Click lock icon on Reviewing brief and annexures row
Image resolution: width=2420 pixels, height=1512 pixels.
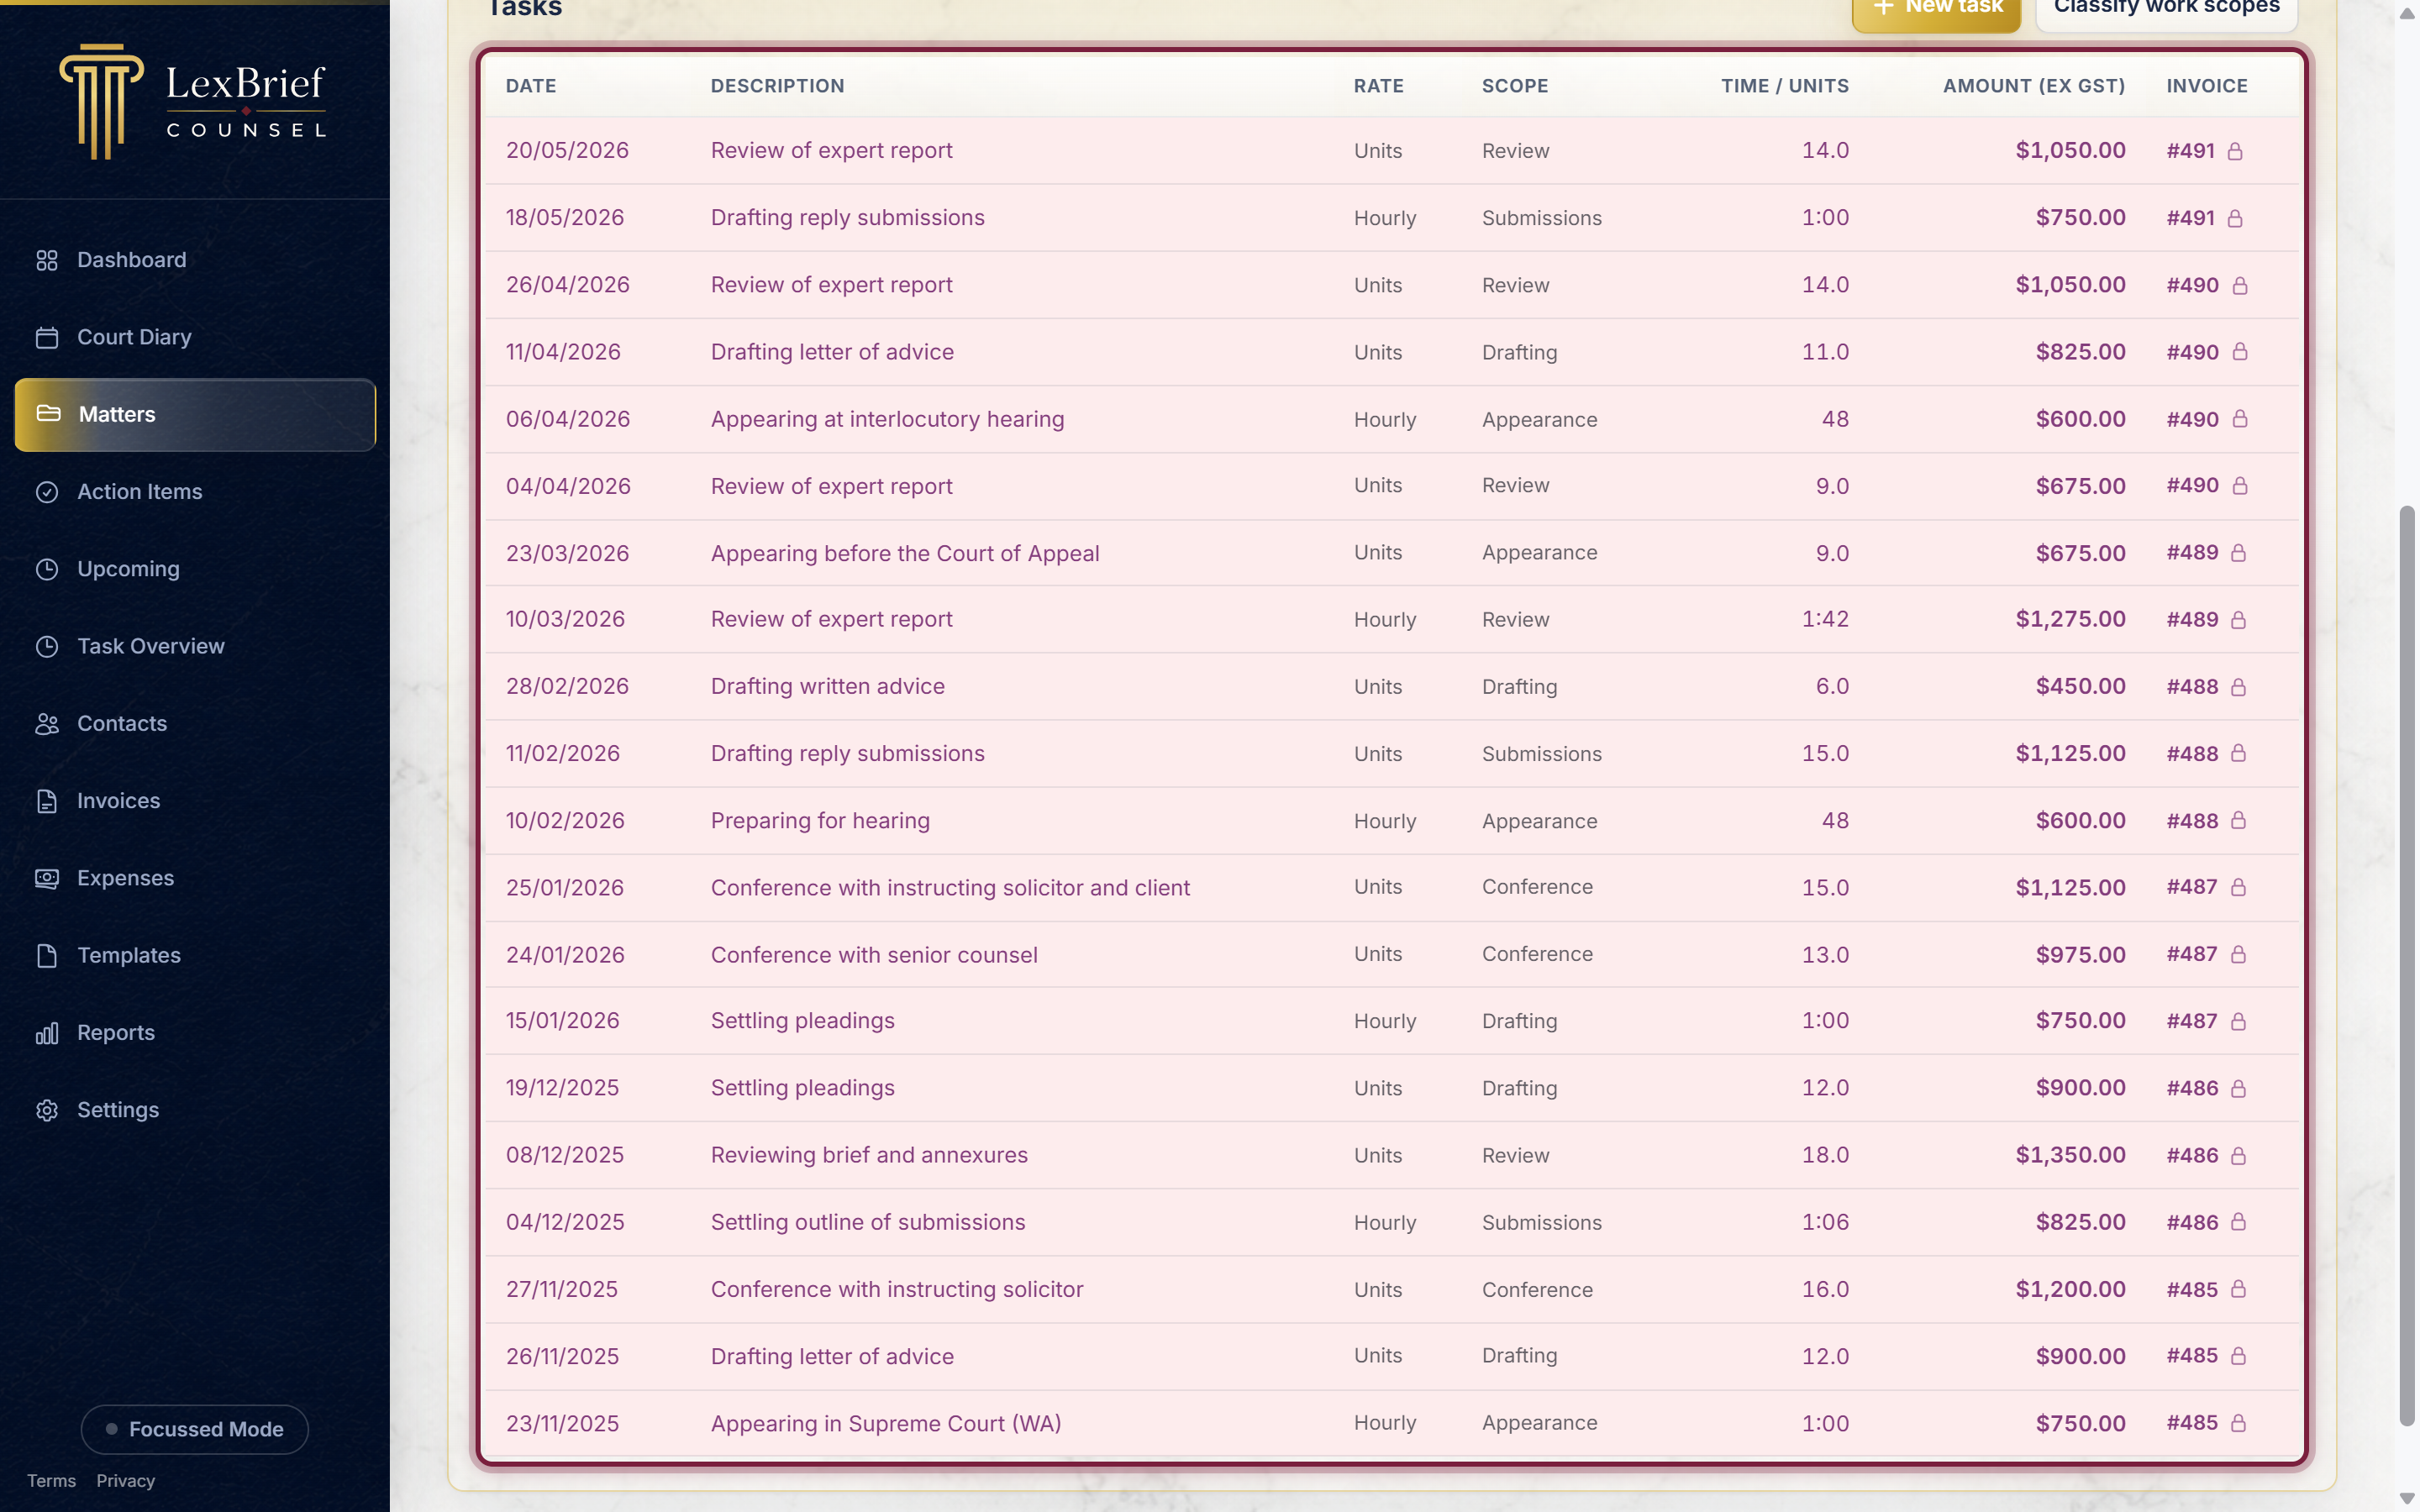(x=2239, y=1156)
